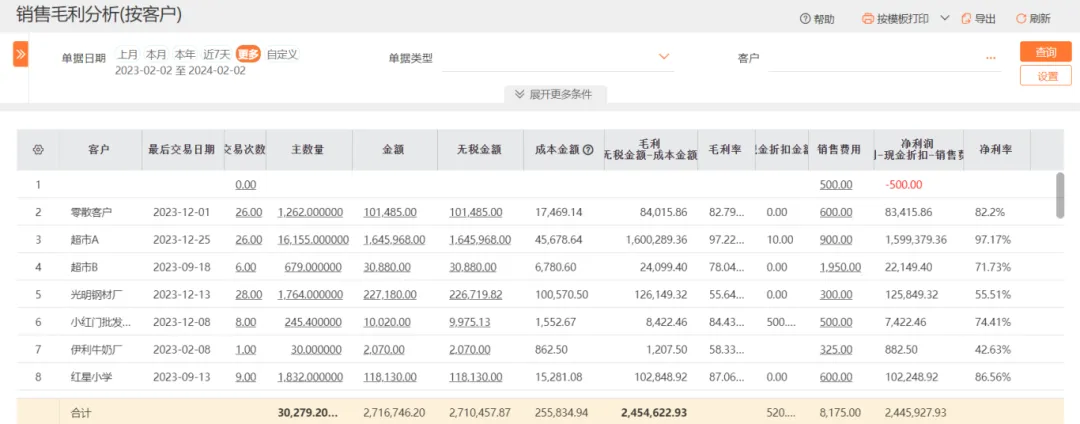Sort by 金额 column header
The height and width of the screenshot is (424, 1080).
tap(394, 149)
